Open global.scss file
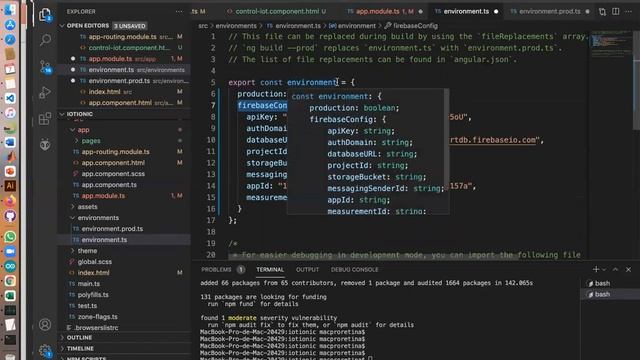 95,262
